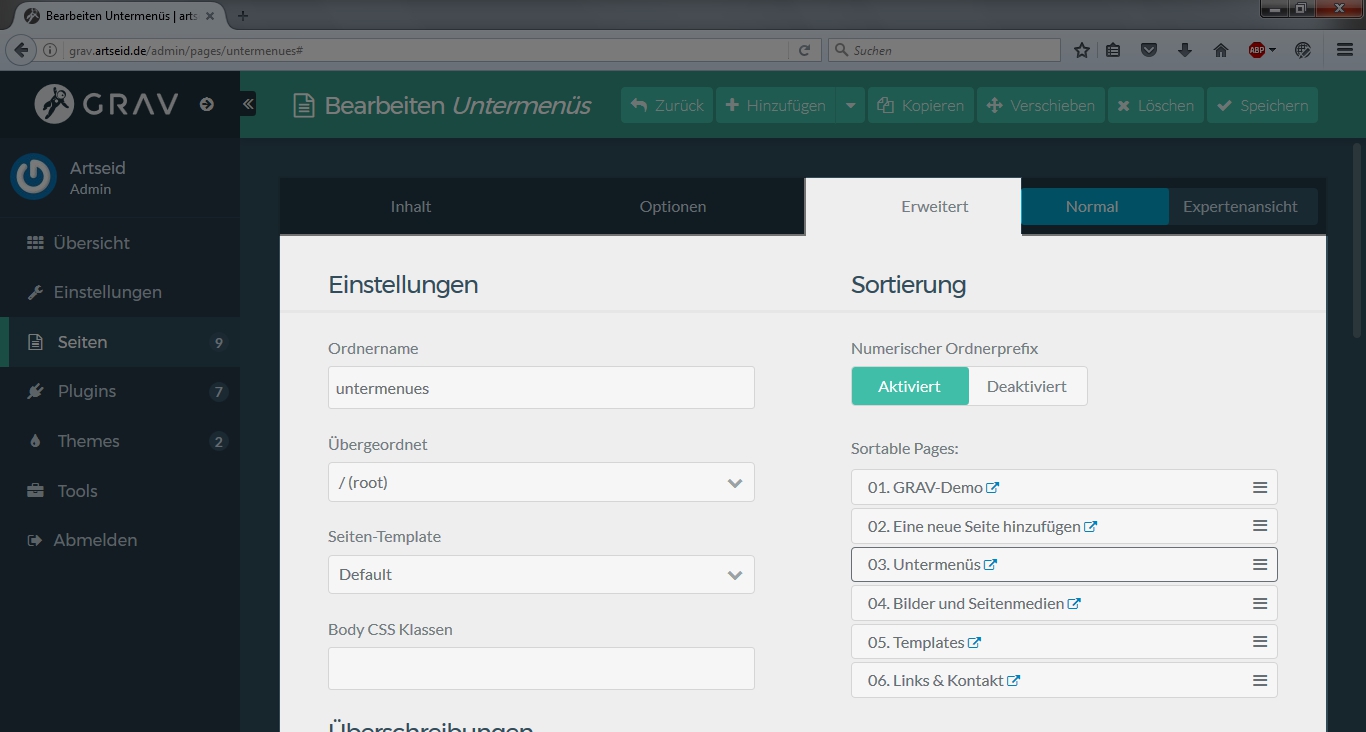1366x732 pixels.
Task: Switch to the Inhalt tab
Action: (411, 207)
